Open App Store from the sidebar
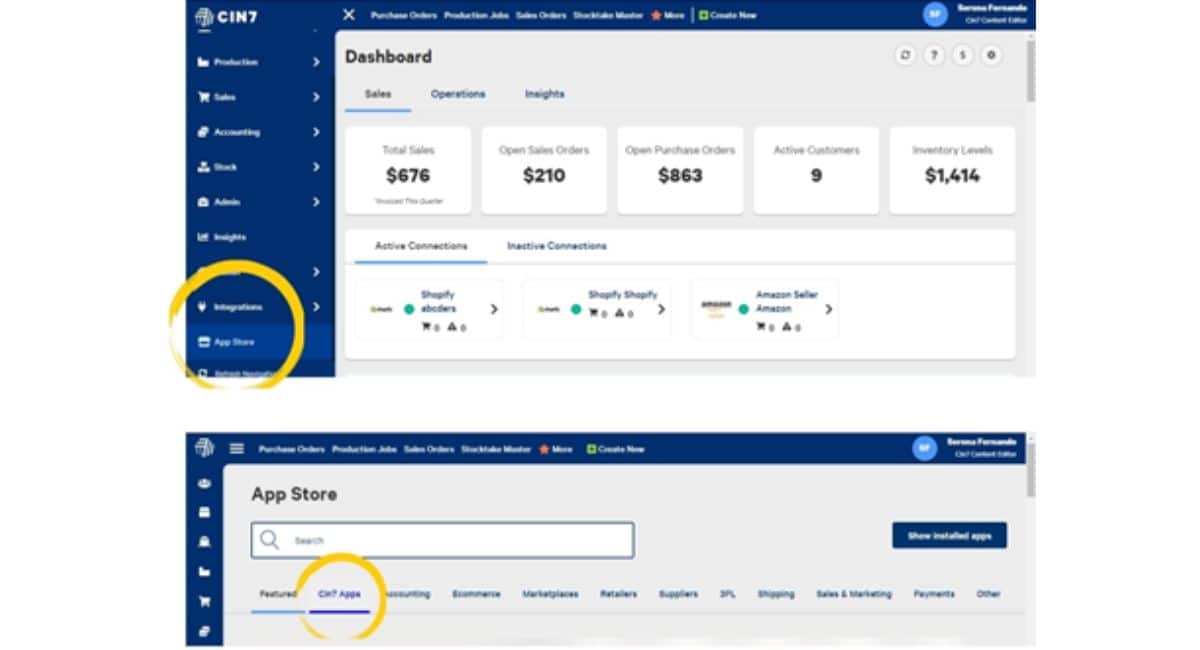The image size is (1200, 650). click(234, 342)
